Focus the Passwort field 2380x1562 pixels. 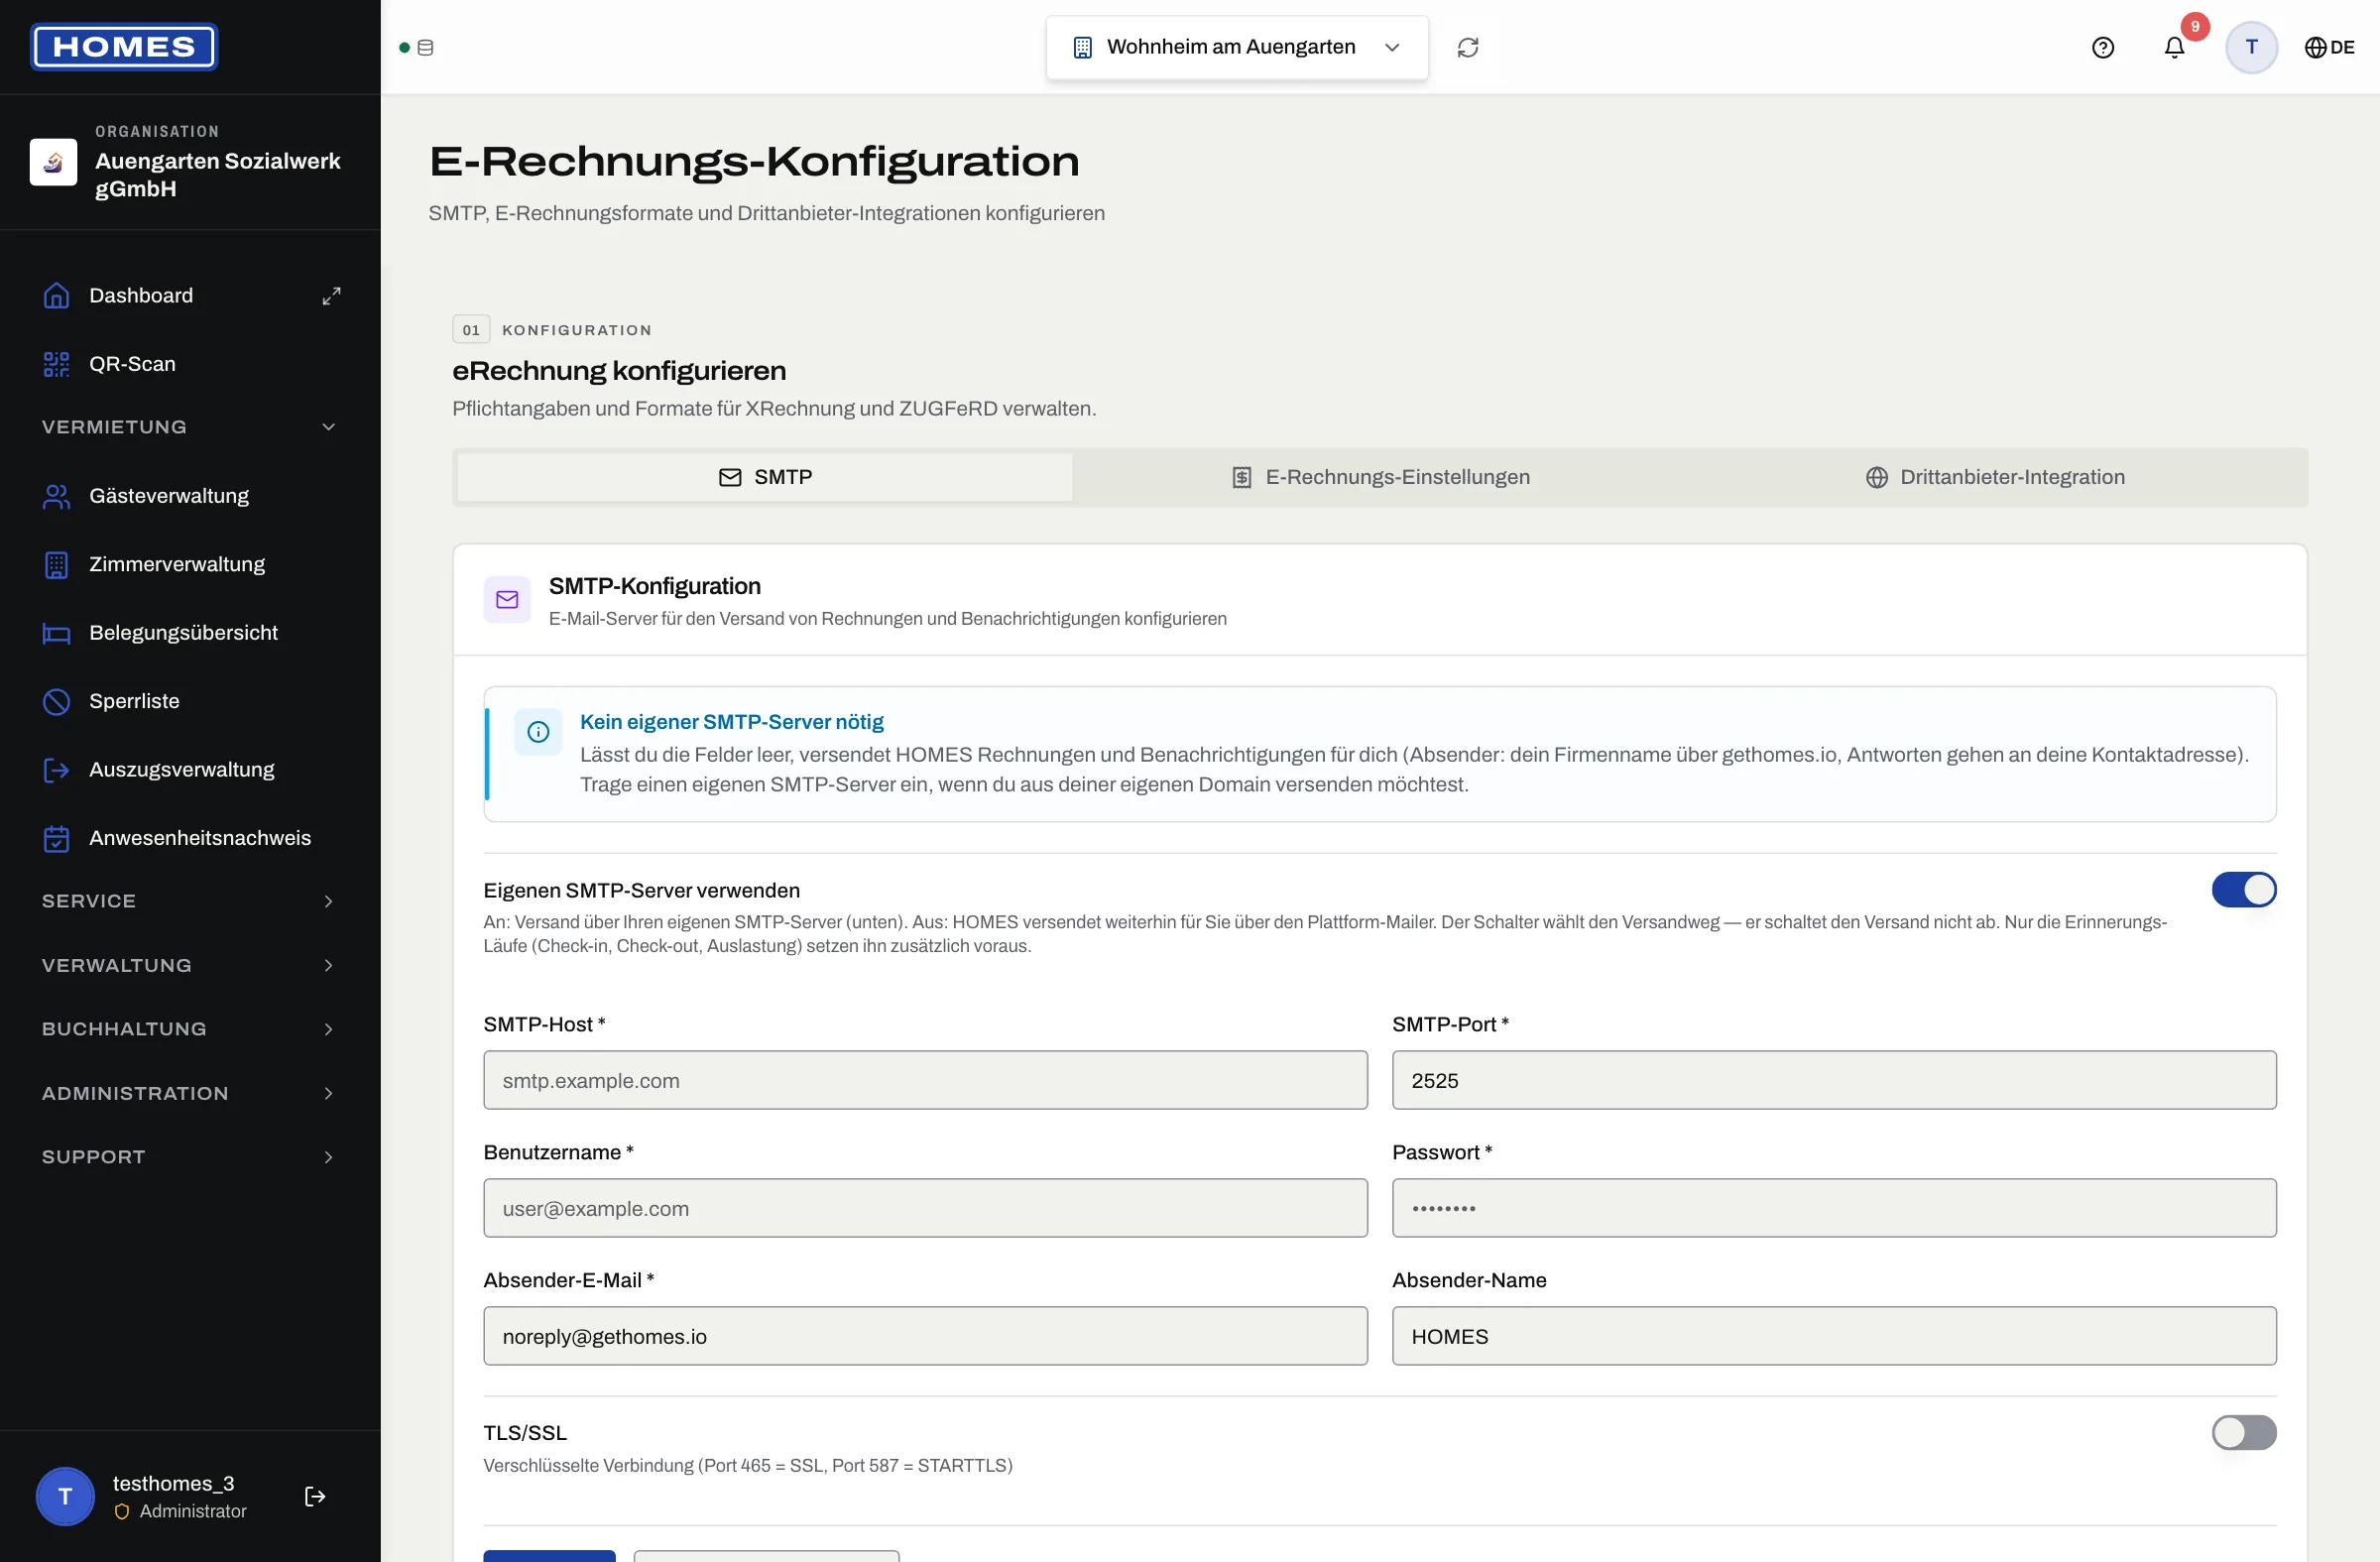click(1834, 1208)
